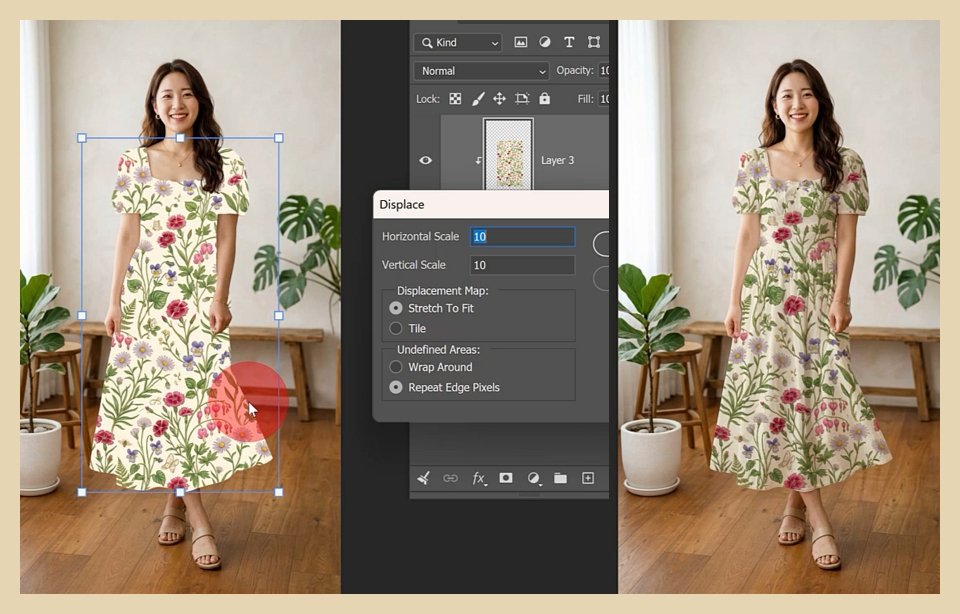Click the Layer 3 layer name

(x=557, y=160)
